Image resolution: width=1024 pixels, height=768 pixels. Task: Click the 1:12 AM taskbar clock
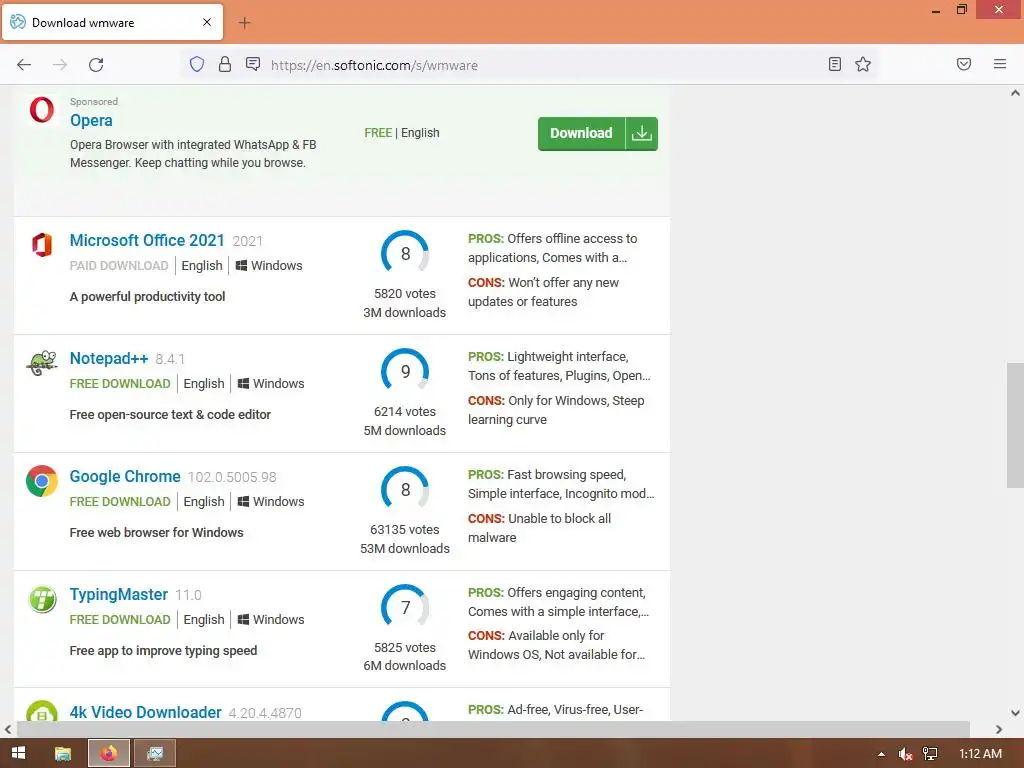click(x=980, y=754)
